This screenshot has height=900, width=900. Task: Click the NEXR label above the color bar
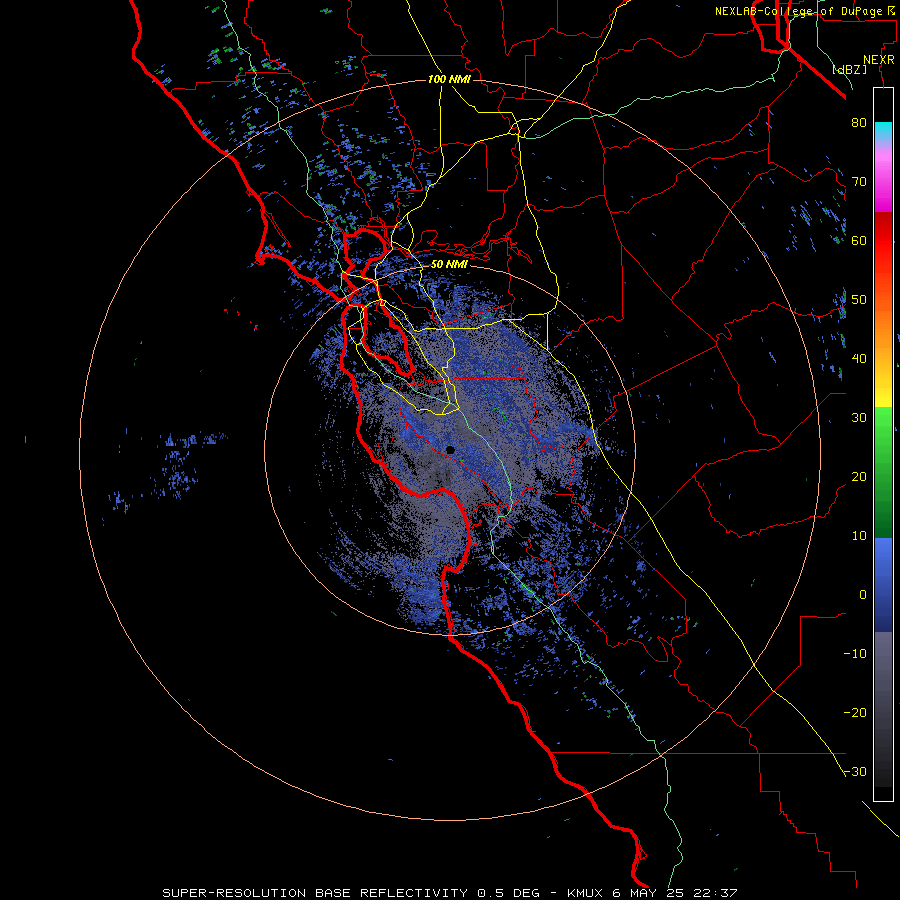(879, 60)
